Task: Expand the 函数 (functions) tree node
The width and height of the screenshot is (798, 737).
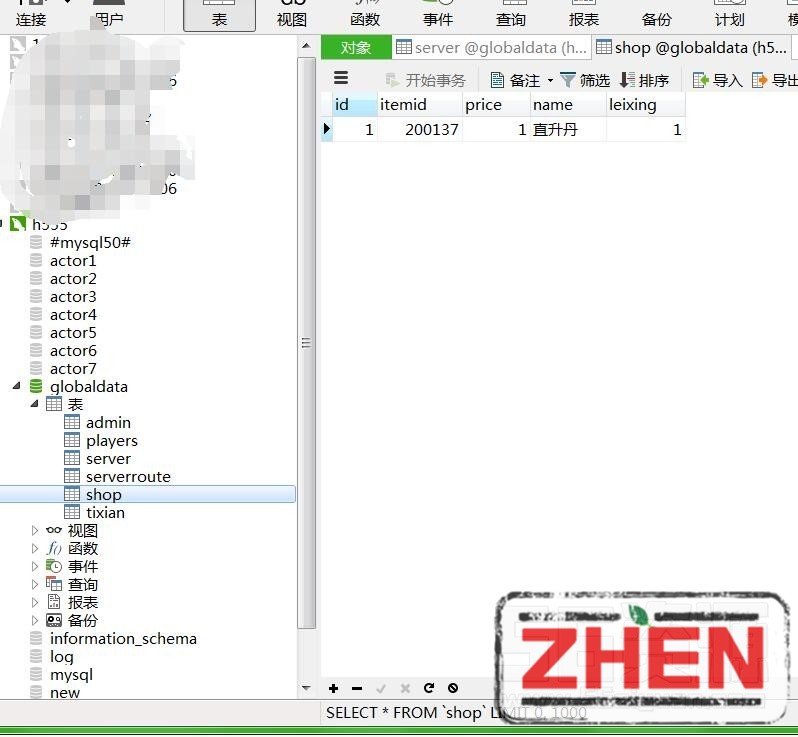Action: [x=35, y=549]
